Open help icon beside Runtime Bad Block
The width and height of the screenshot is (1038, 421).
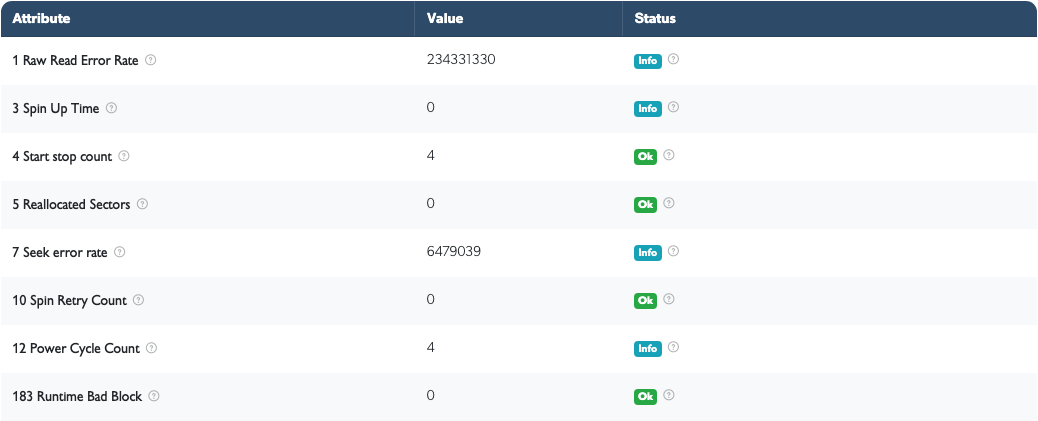(x=154, y=396)
